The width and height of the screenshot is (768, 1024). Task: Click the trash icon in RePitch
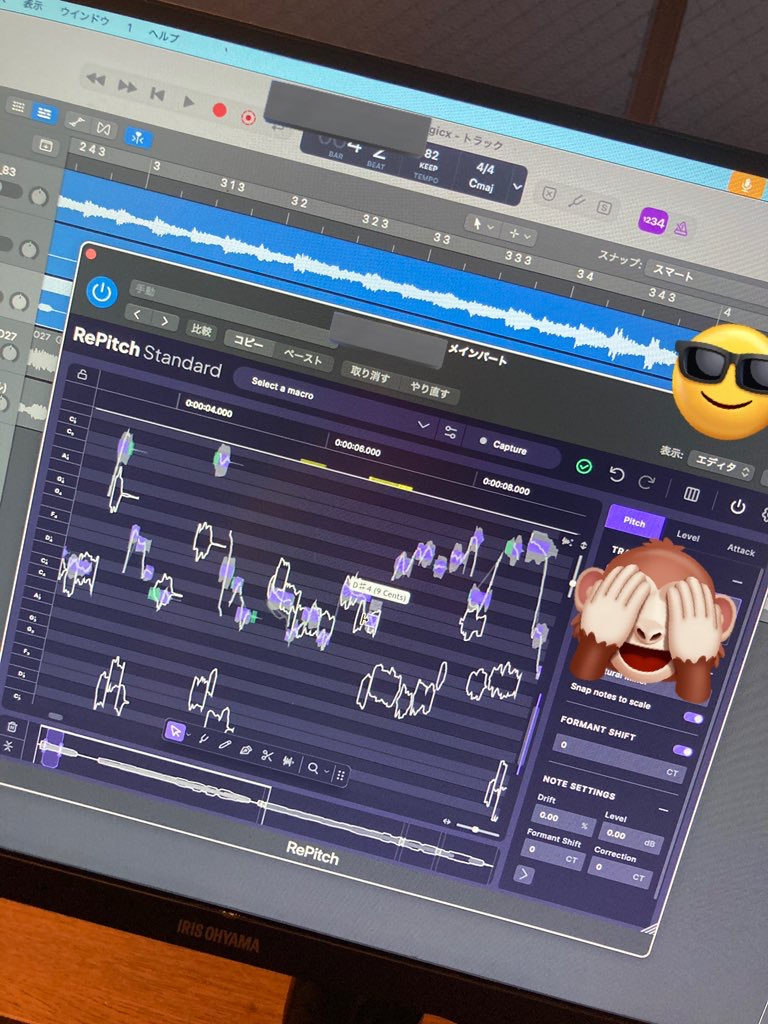coord(12,727)
